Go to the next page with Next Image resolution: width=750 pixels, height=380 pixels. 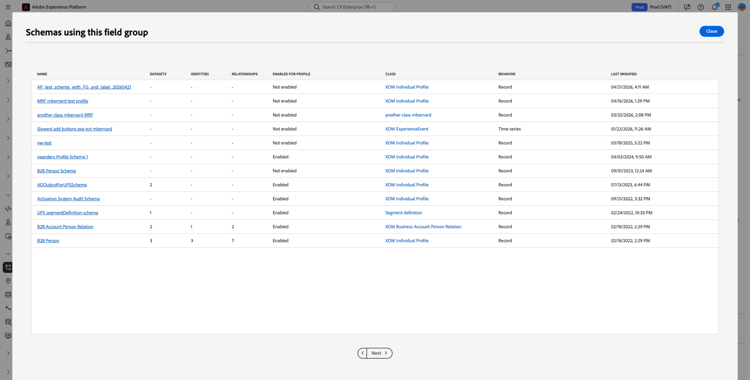tap(380, 353)
